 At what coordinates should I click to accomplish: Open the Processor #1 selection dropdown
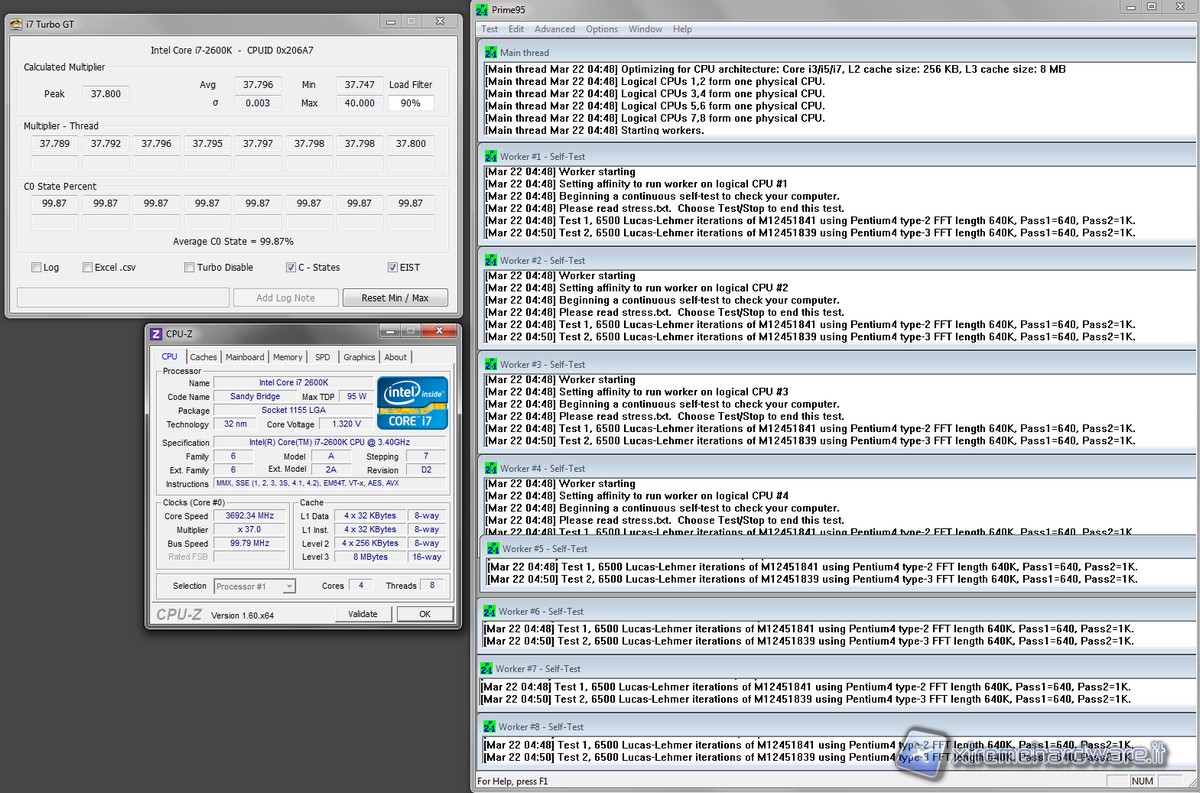tap(254, 586)
